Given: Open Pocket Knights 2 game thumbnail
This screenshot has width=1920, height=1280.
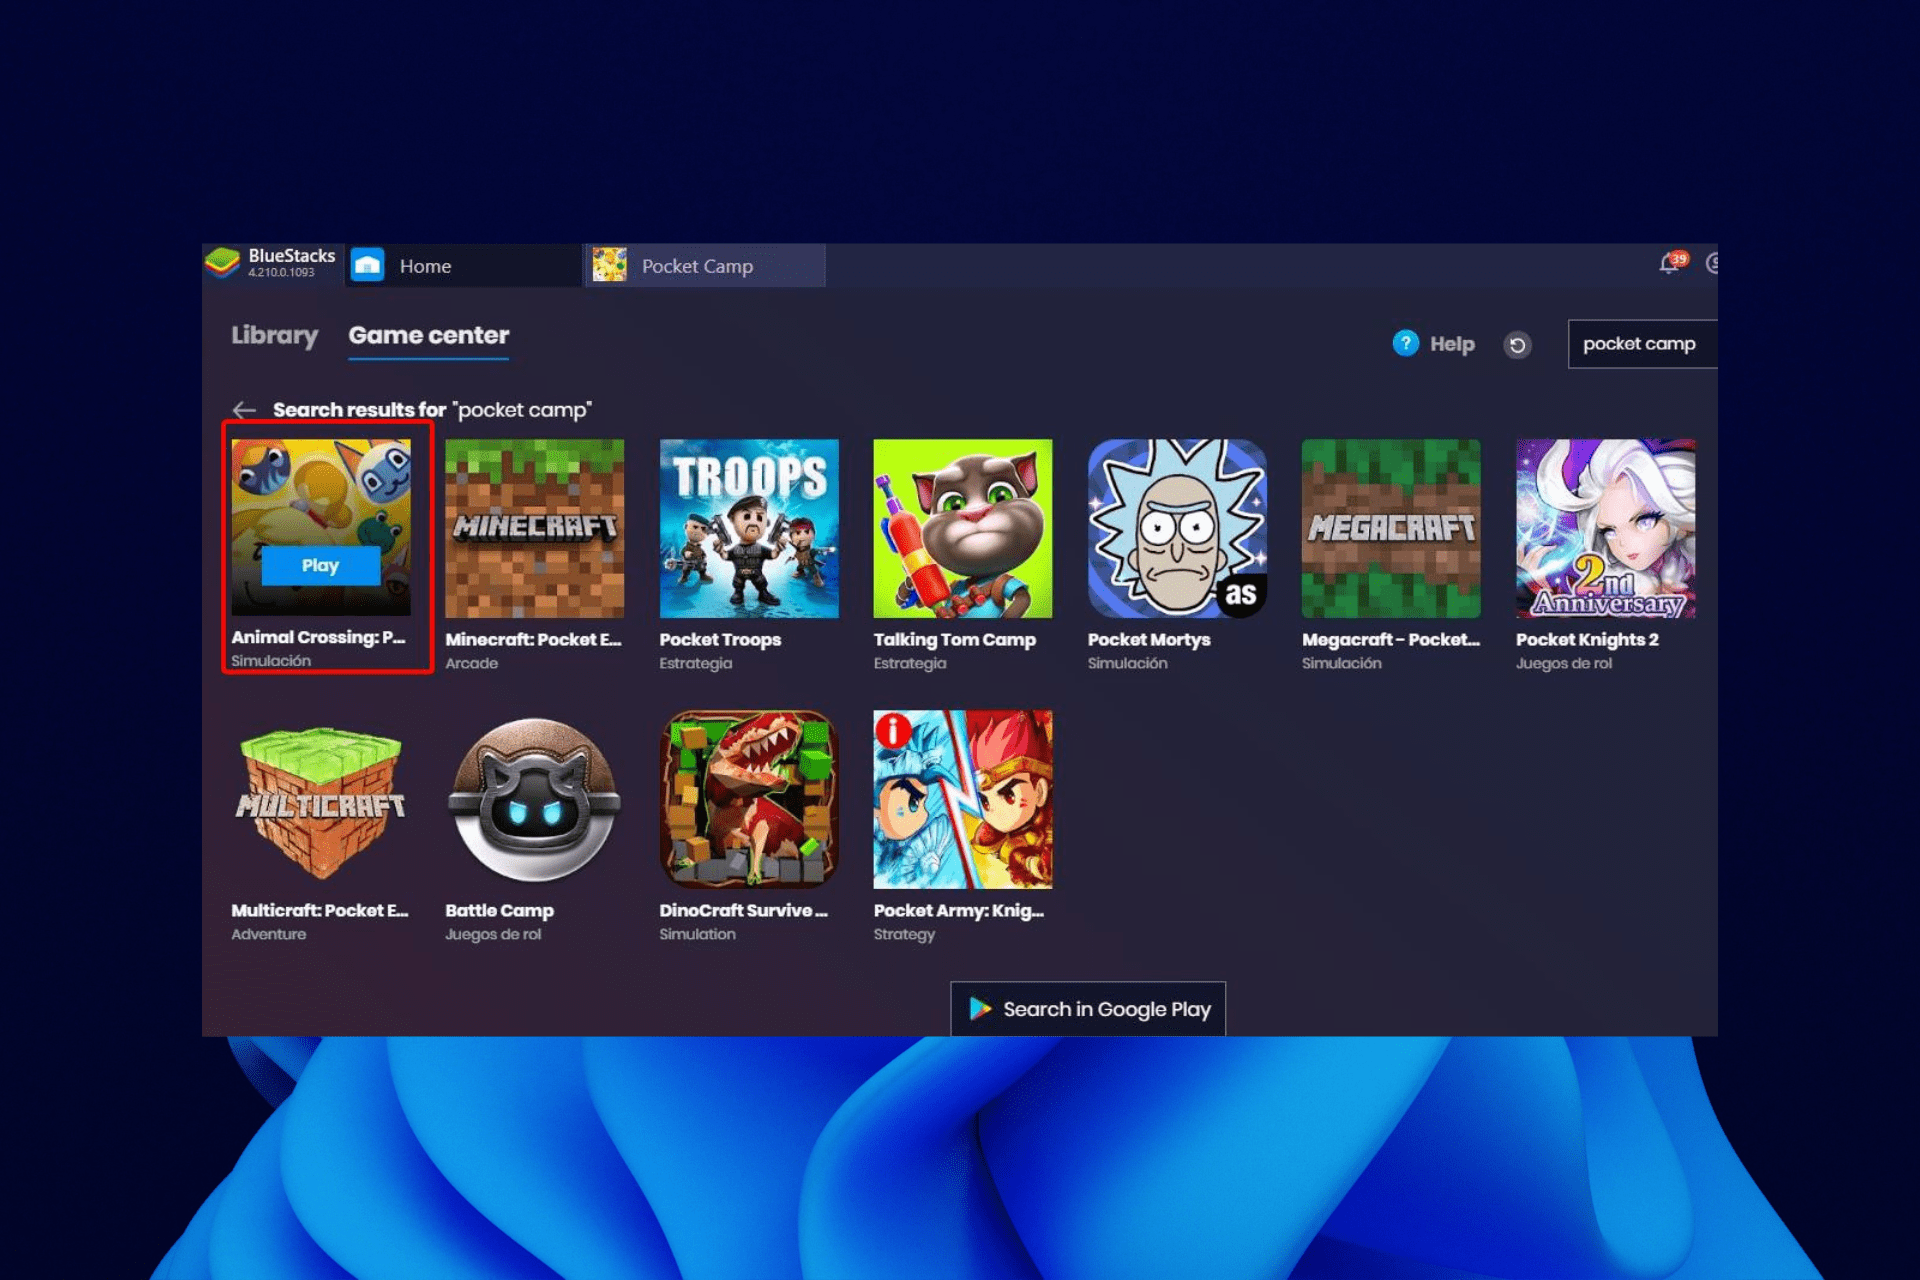Looking at the screenshot, I should (1605, 528).
